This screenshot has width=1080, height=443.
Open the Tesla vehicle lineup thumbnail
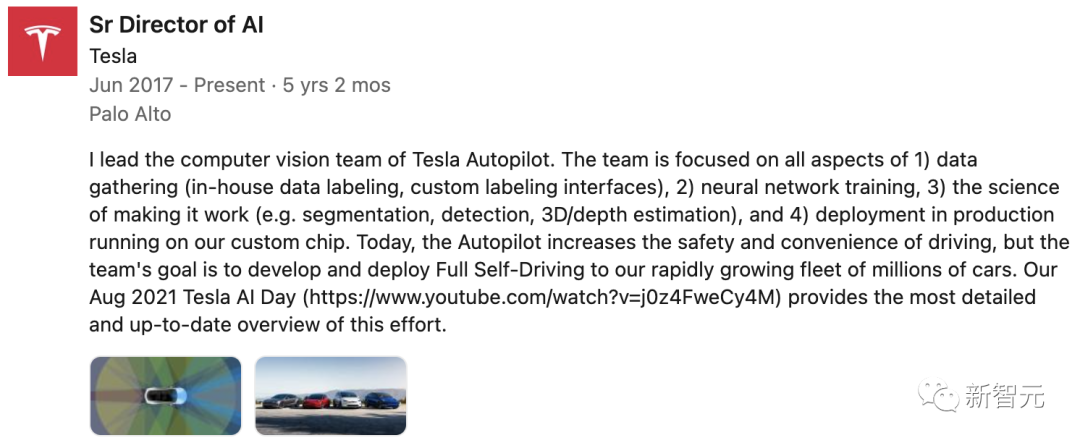(x=330, y=395)
